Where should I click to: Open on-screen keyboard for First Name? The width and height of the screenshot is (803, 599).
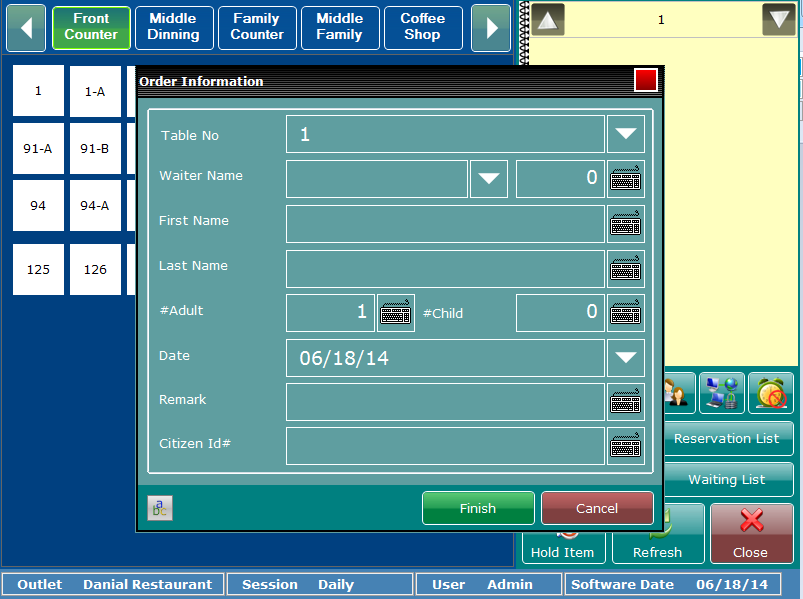[x=625, y=224]
